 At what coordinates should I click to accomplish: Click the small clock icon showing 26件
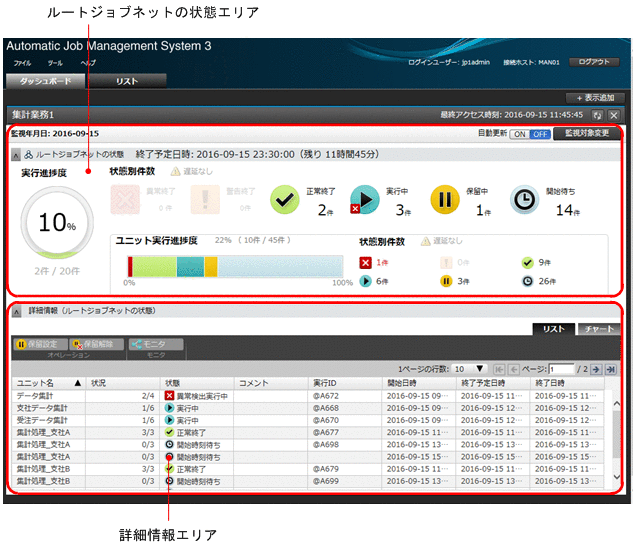527,281
